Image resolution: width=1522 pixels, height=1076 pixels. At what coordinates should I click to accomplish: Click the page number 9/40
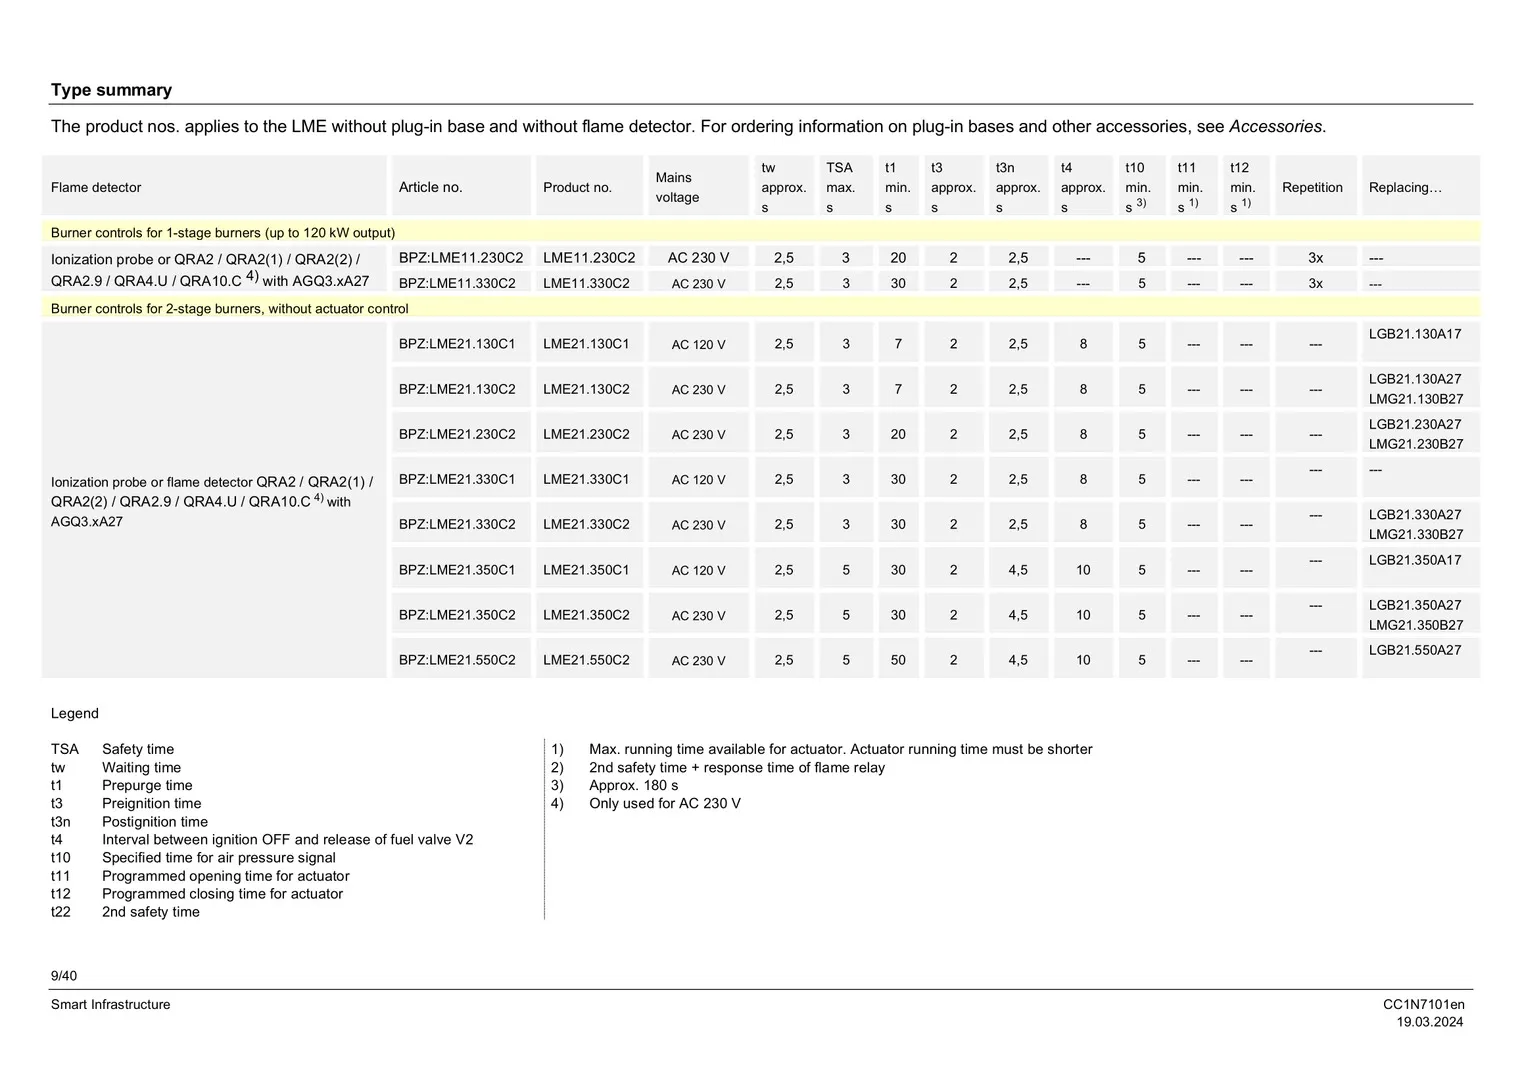[64, 976]
